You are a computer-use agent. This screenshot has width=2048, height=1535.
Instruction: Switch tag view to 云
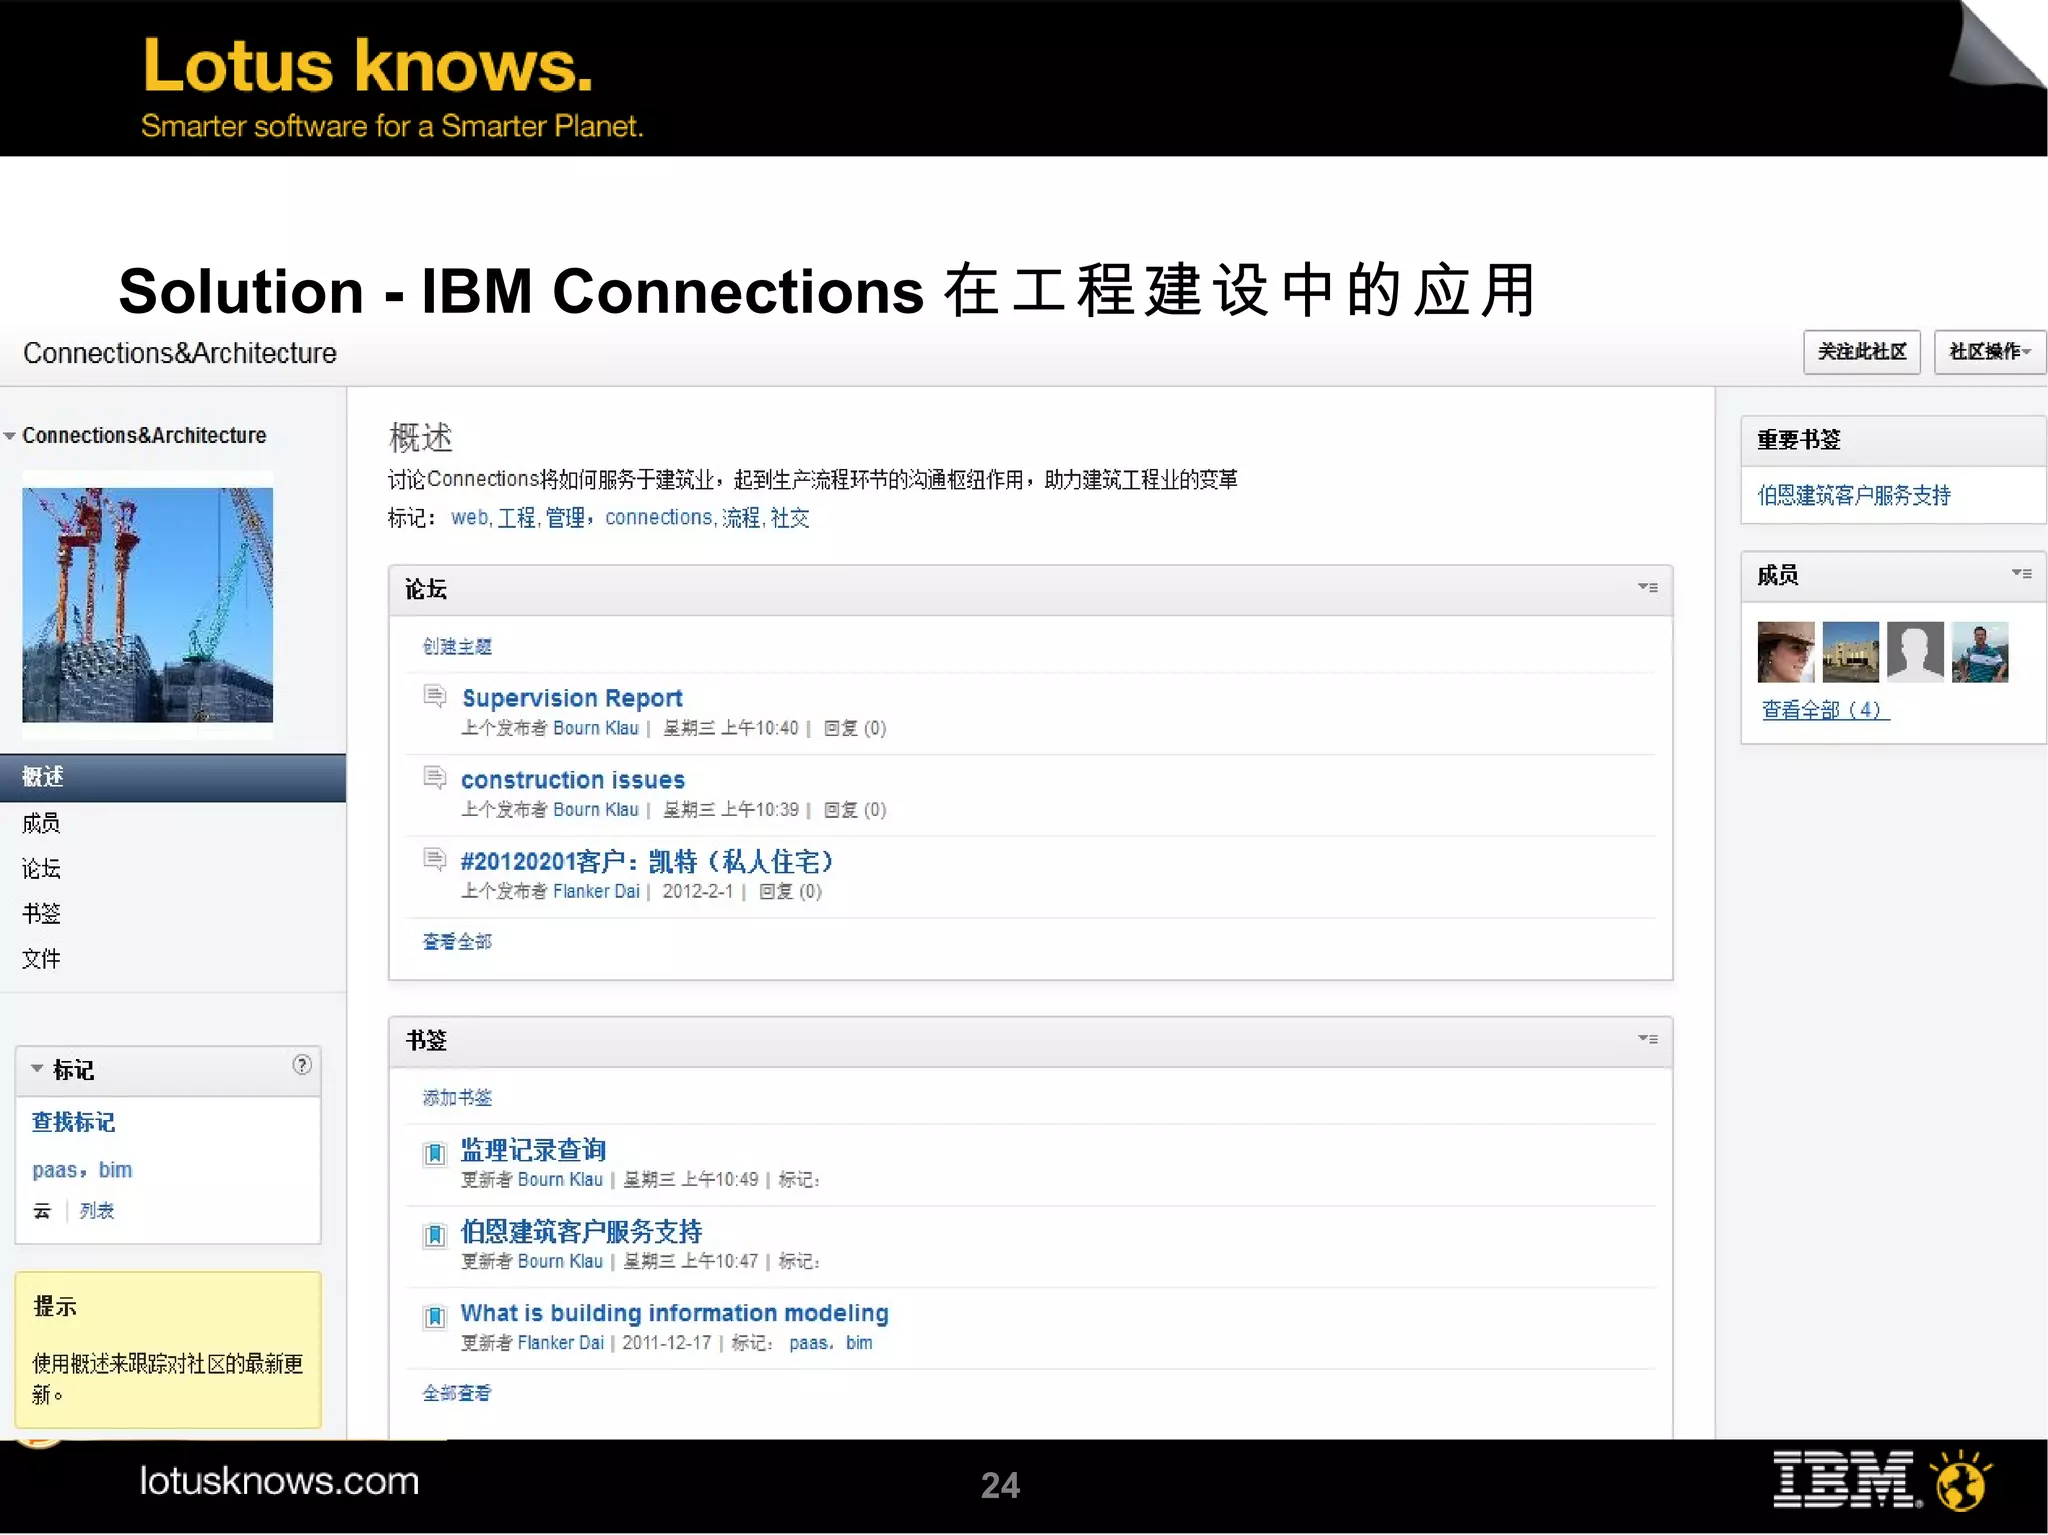tap(42, 1211)
